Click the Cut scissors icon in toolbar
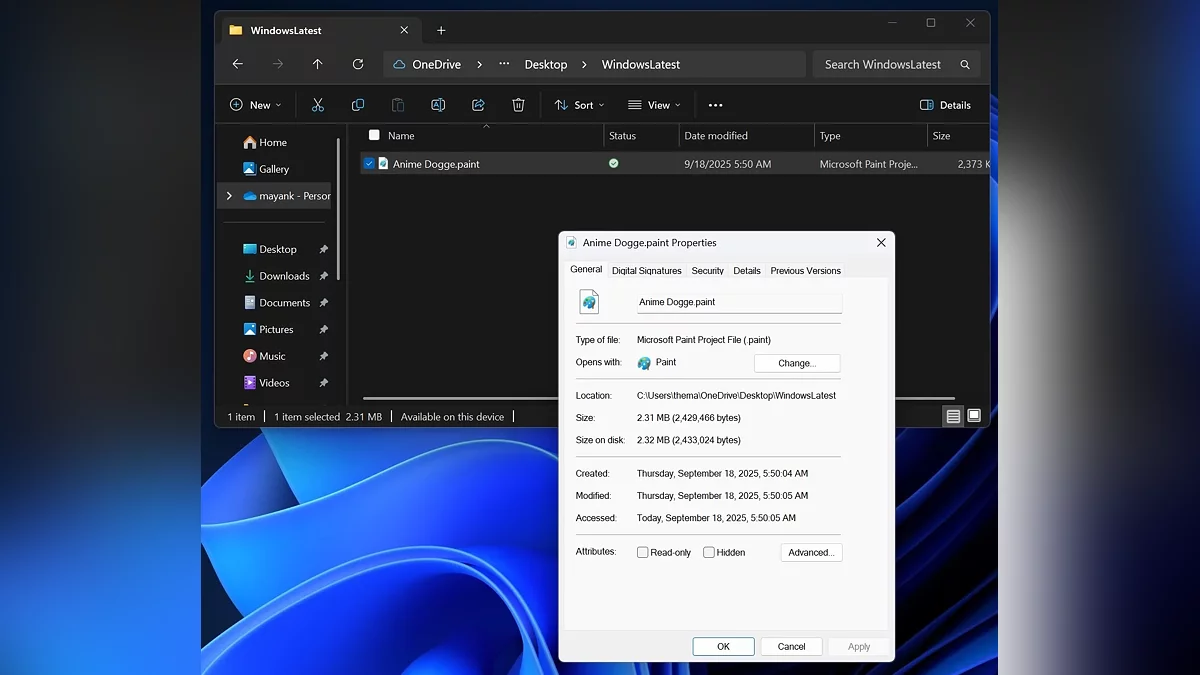This screenshot has height=675, width=1200. point(318,105)
